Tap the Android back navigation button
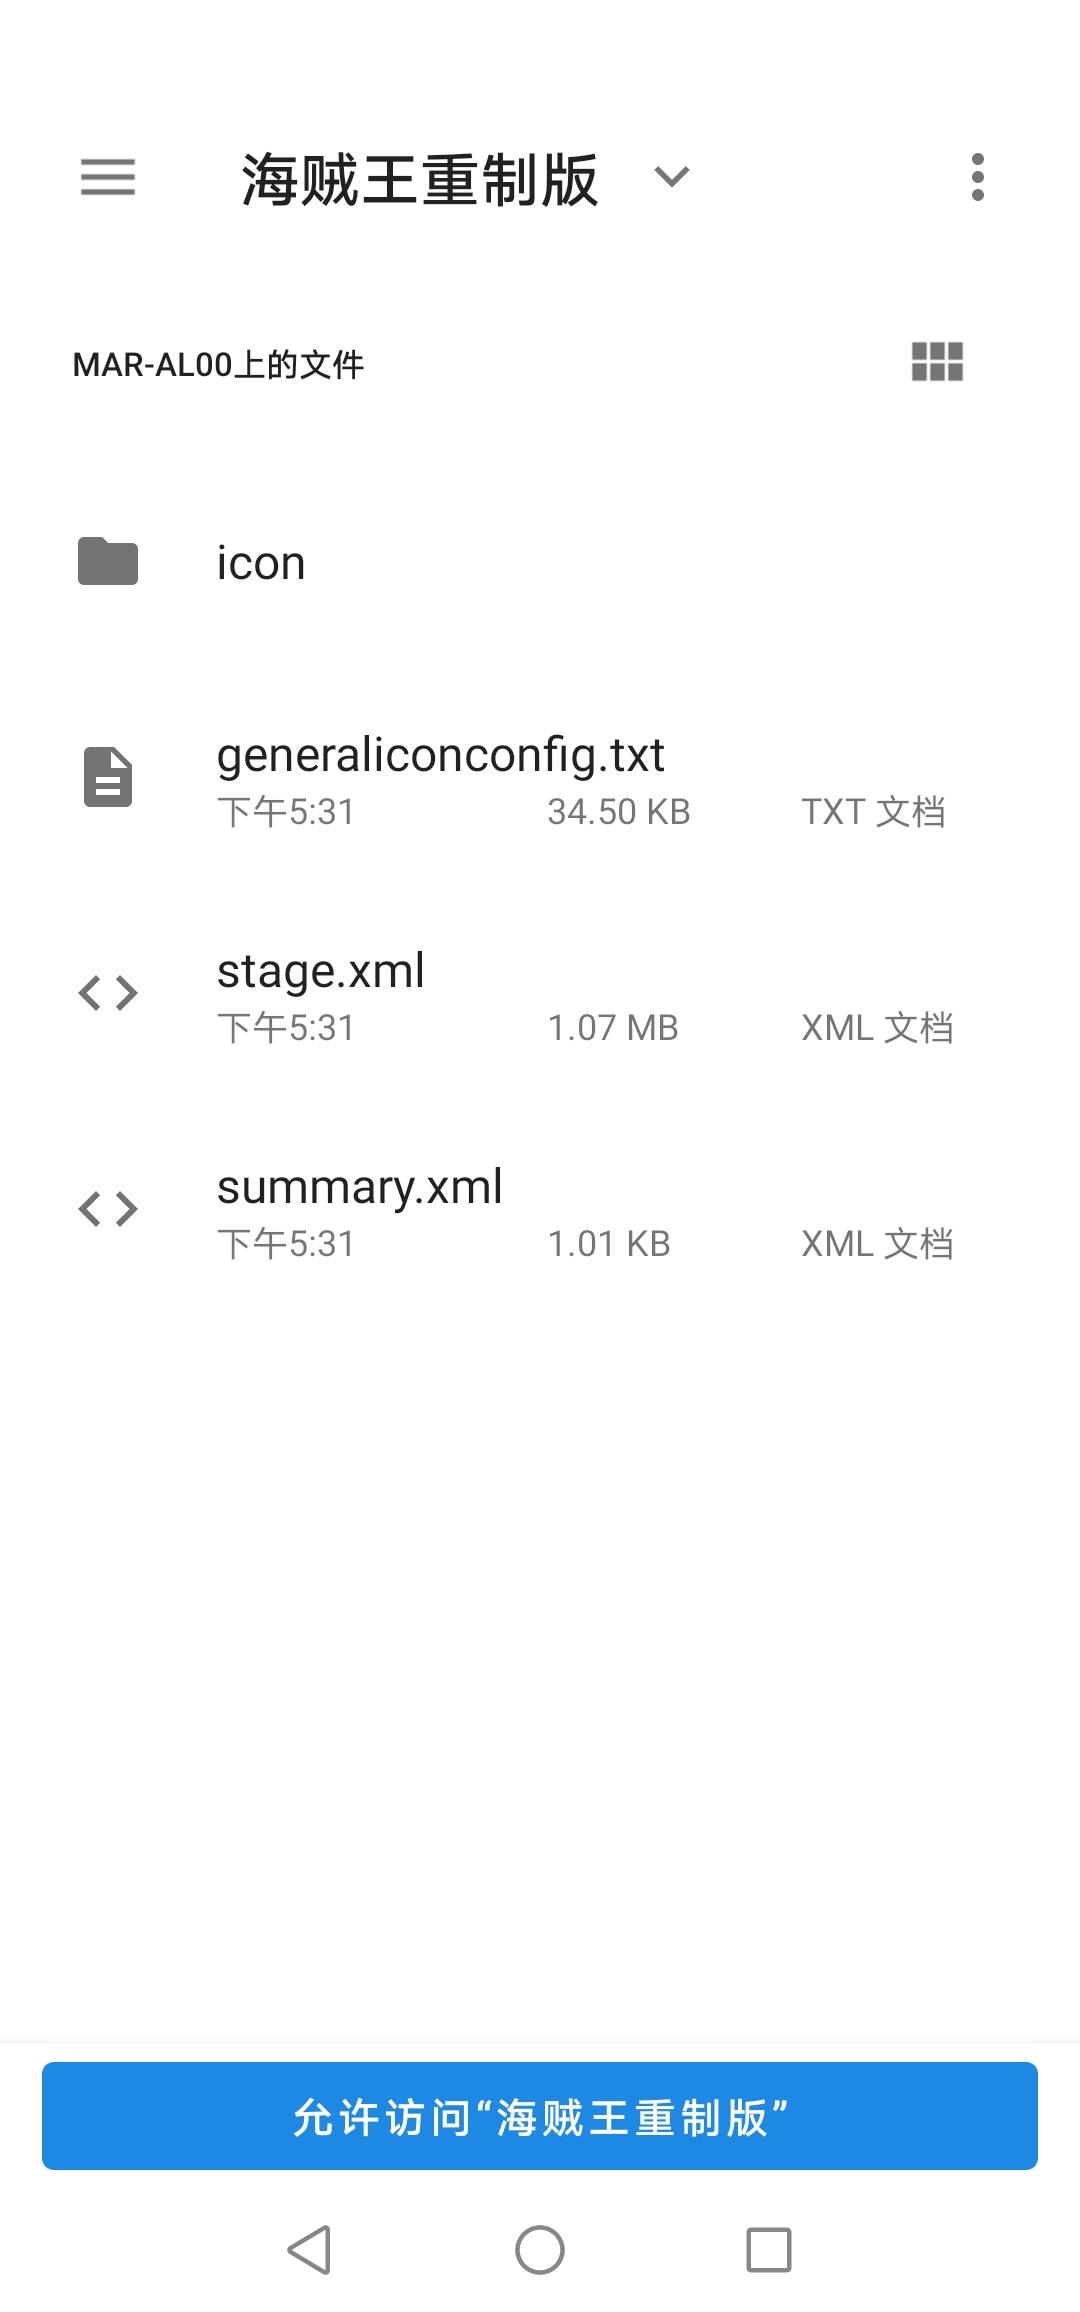 pos(309,2250)
